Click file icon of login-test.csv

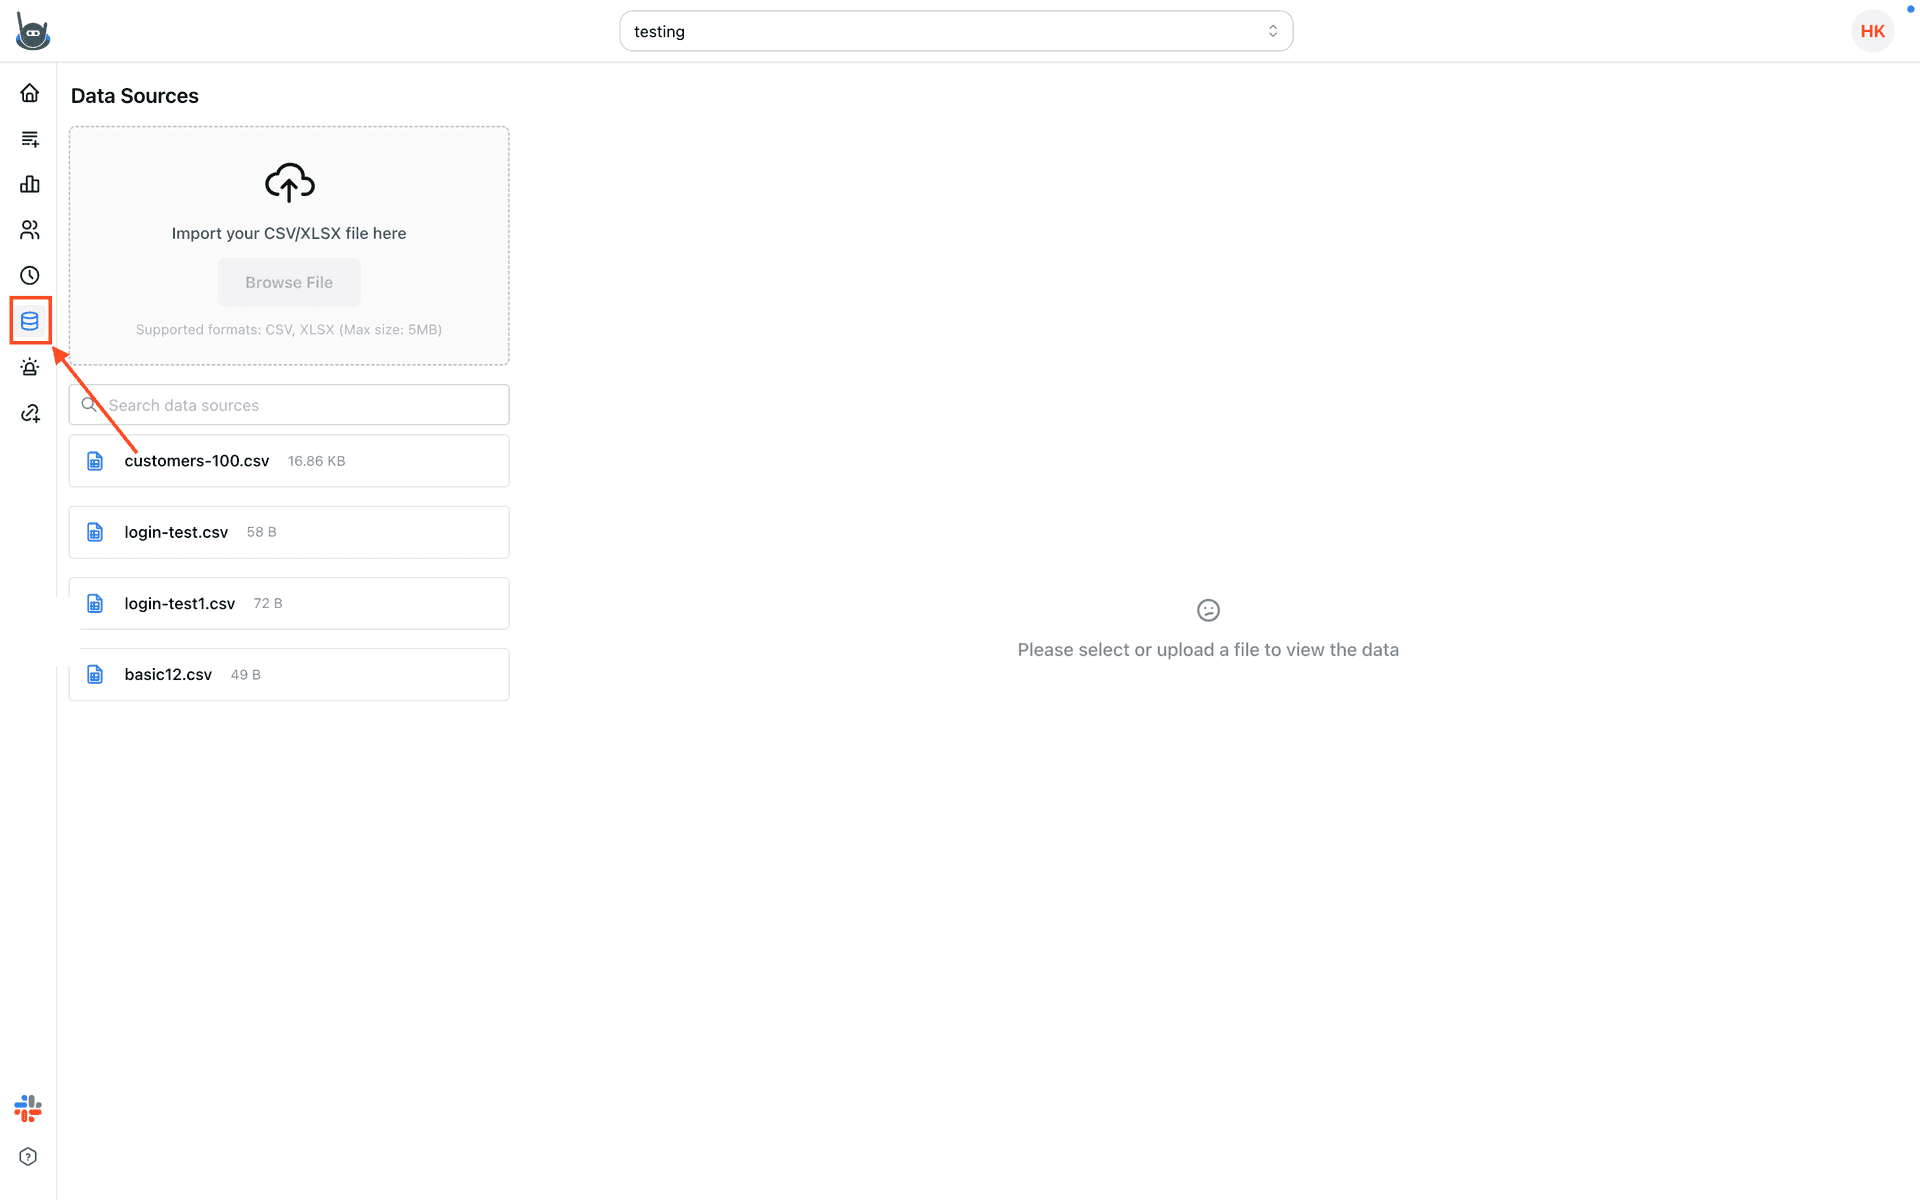(x=95, y=532)
